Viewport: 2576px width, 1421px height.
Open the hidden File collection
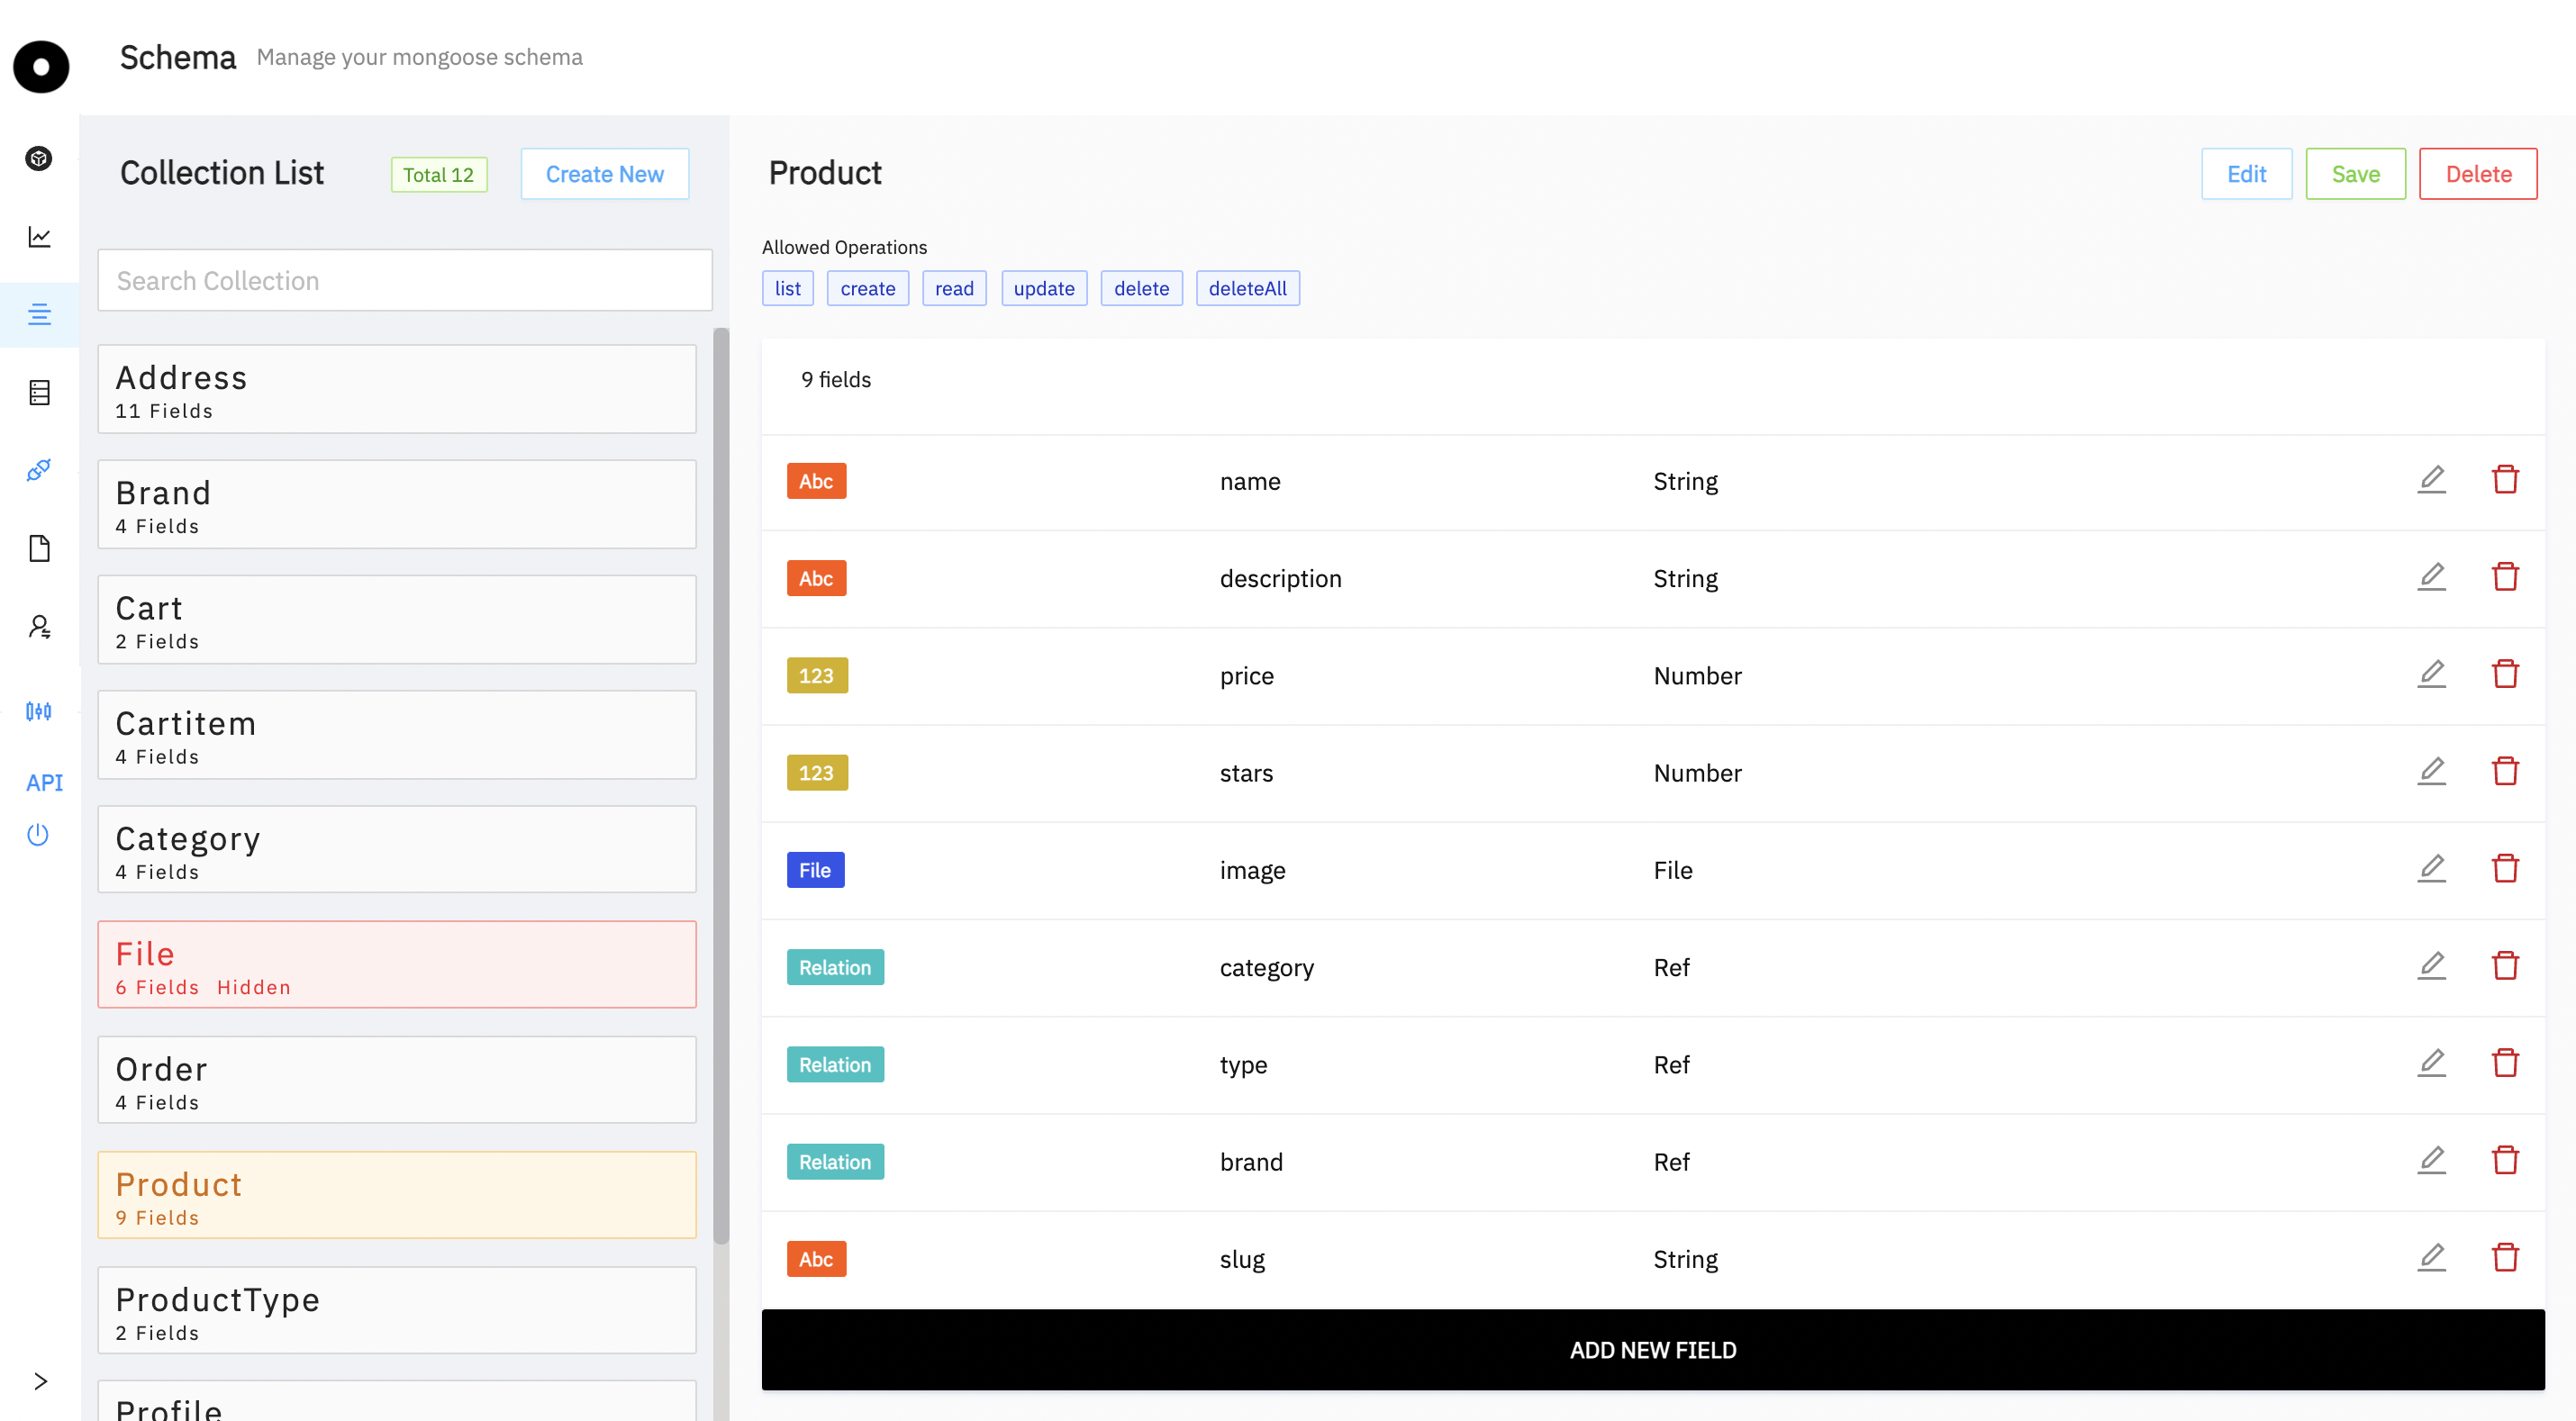[397, 965]
